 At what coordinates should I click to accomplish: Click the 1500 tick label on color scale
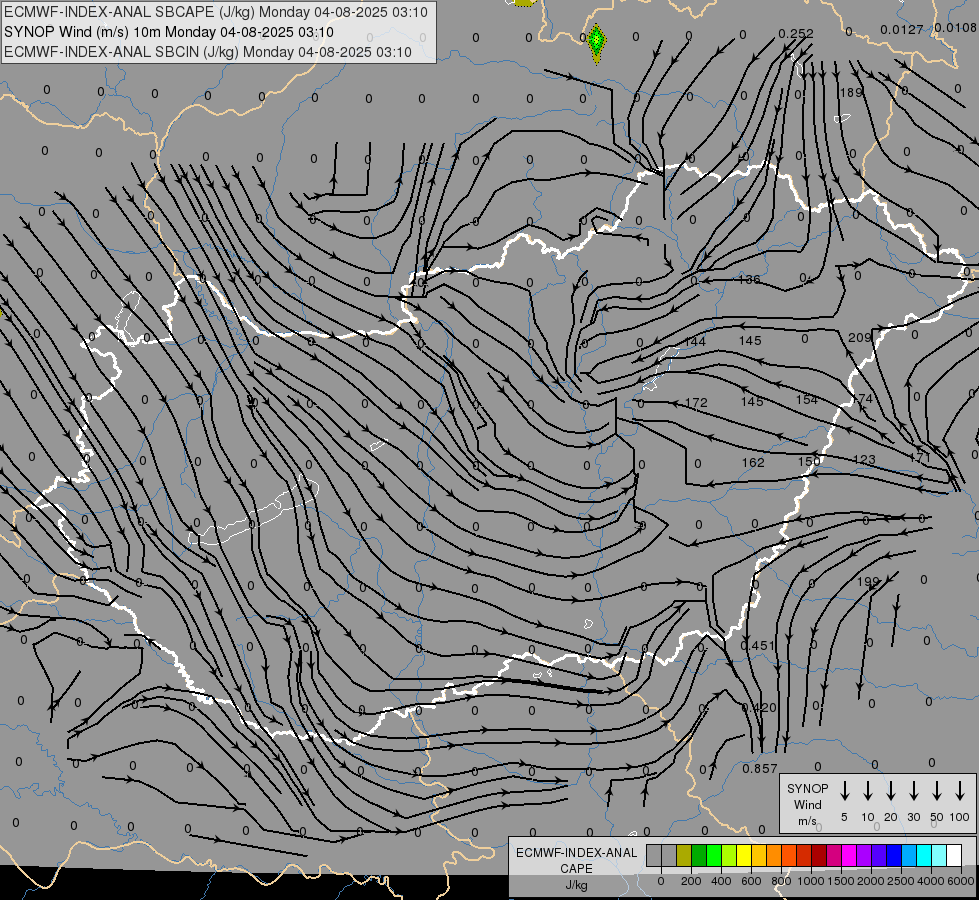pos(840,881)
